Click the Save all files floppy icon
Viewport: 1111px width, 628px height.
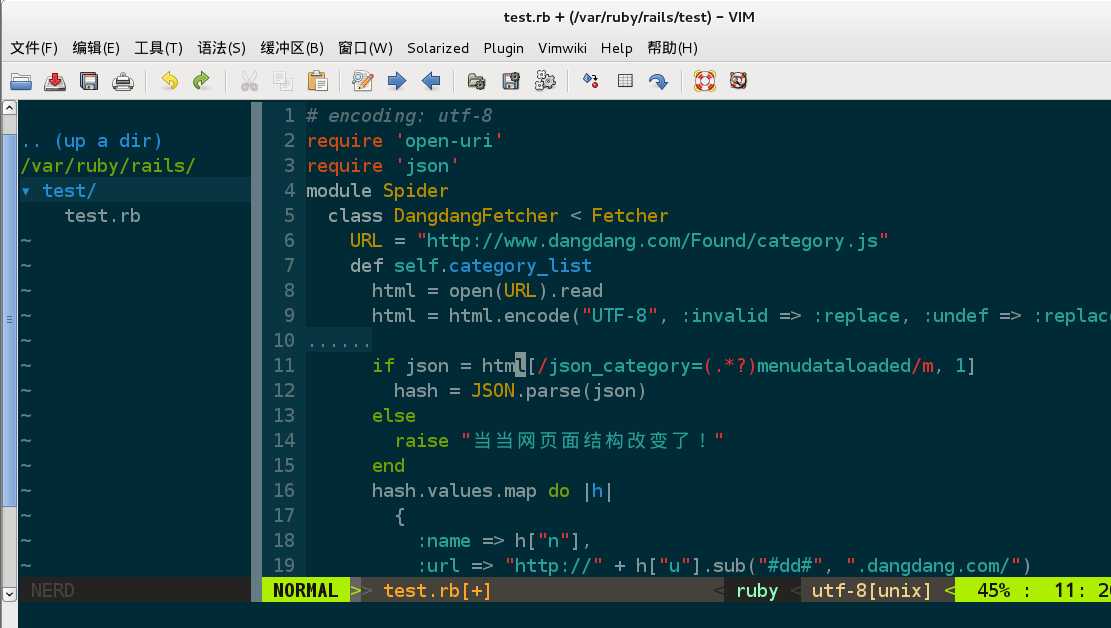pyautogui.click(x=89, y=82)
